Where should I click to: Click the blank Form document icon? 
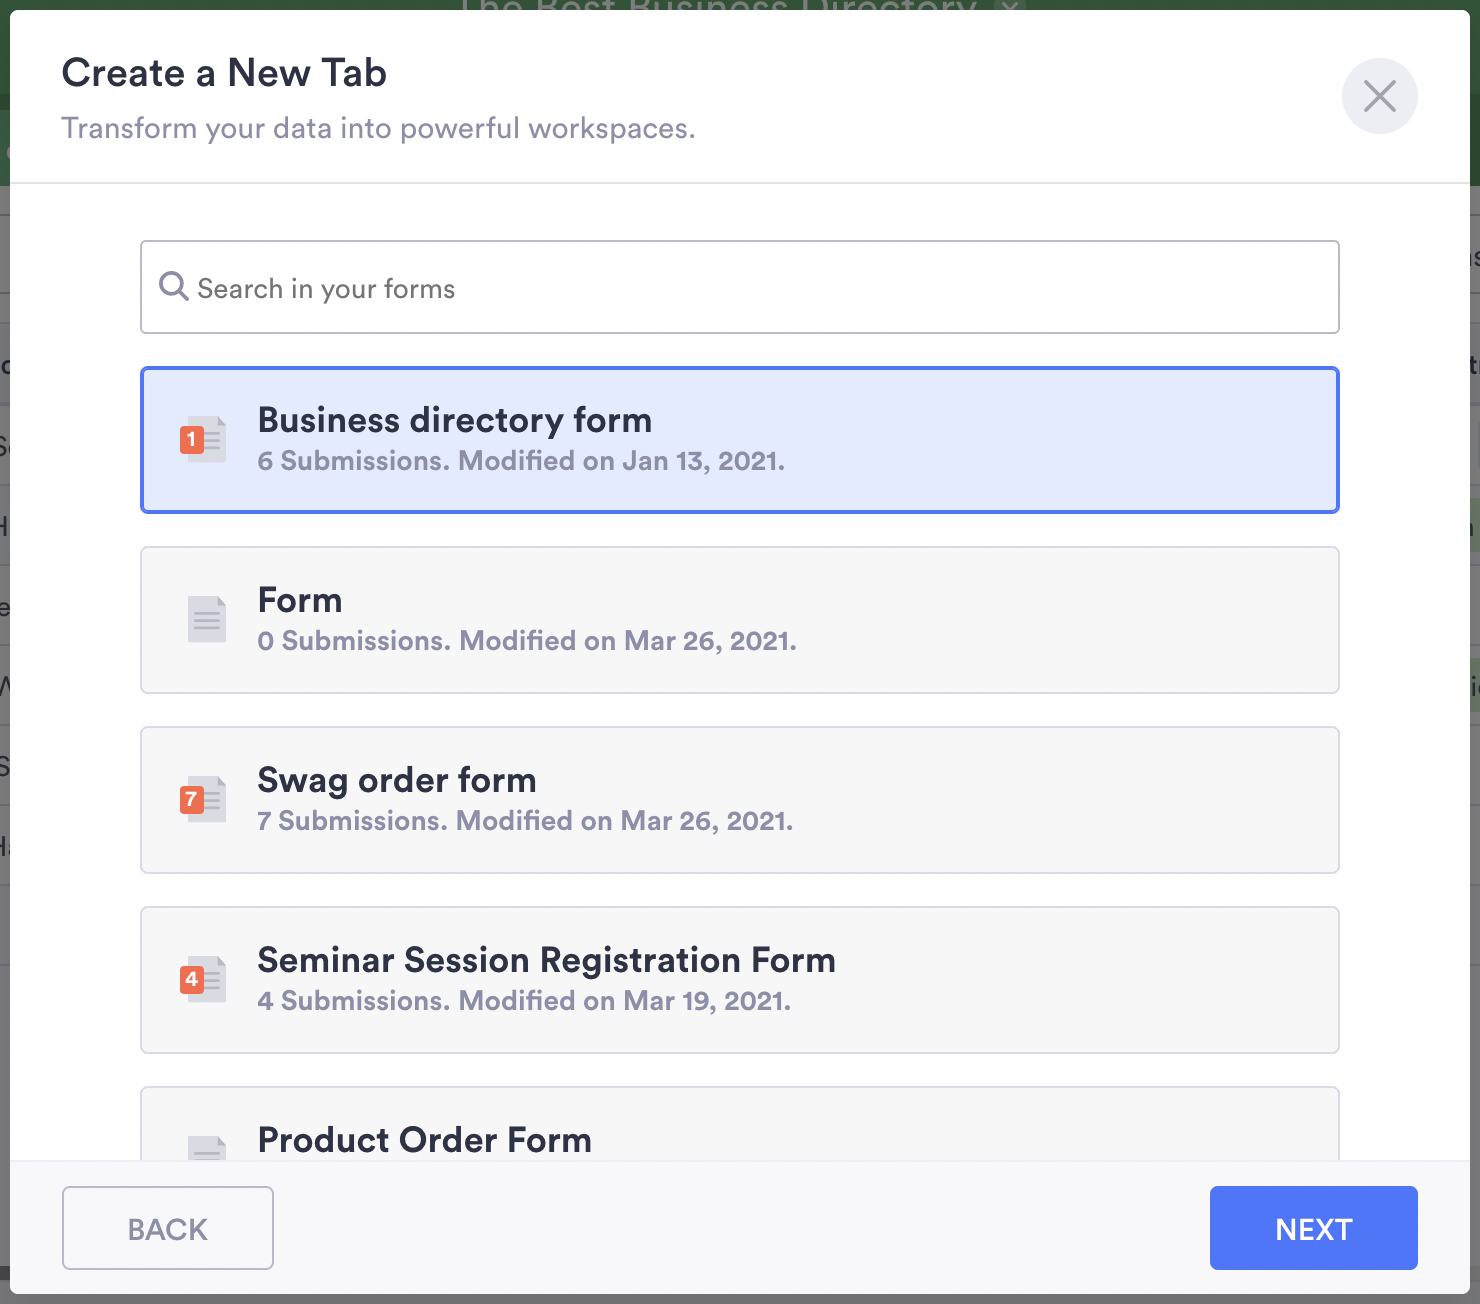tap(206, 619)
